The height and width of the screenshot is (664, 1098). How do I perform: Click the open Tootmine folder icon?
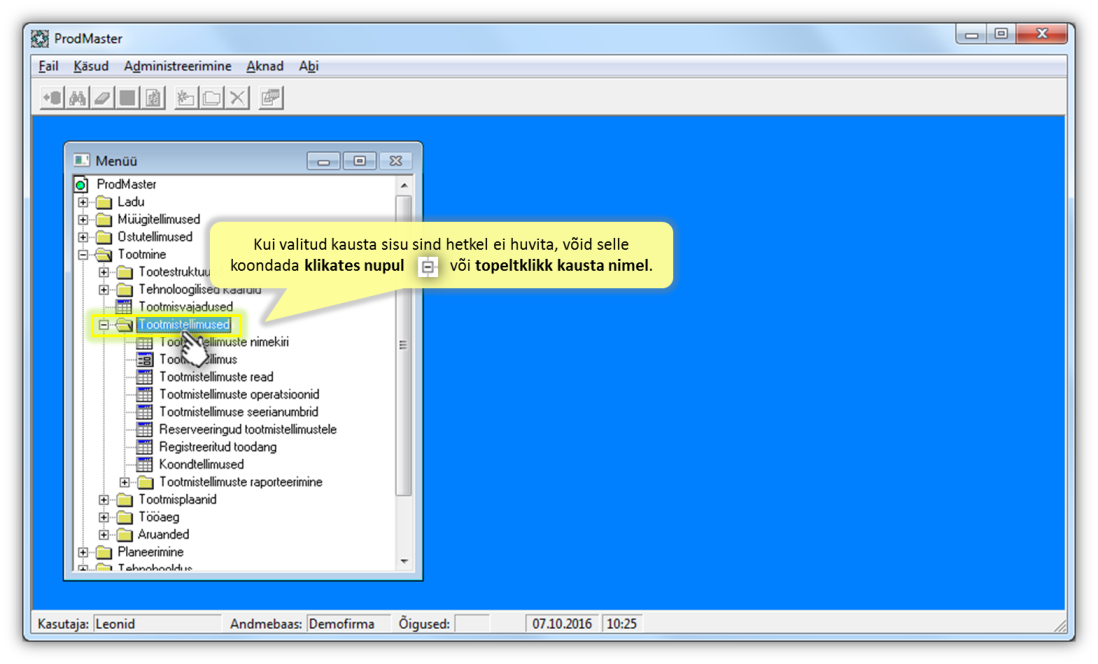point(104,254)
